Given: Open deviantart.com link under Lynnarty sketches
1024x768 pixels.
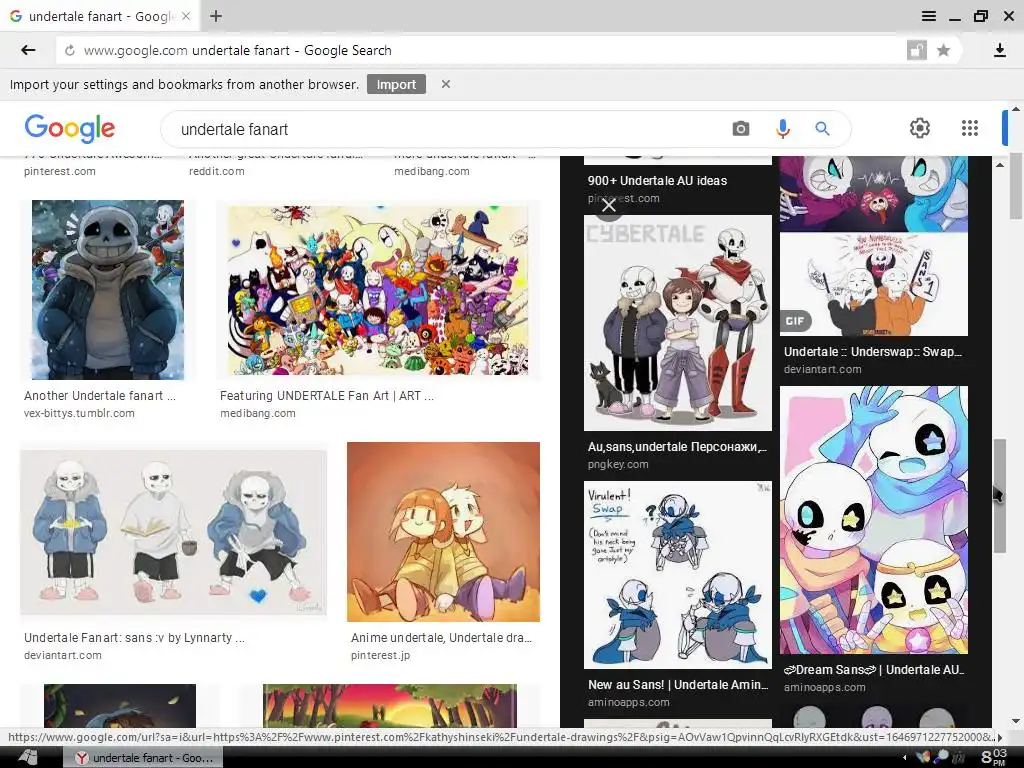Looking at the screenshot, I should pyautogui.click(x=63, y=656).
